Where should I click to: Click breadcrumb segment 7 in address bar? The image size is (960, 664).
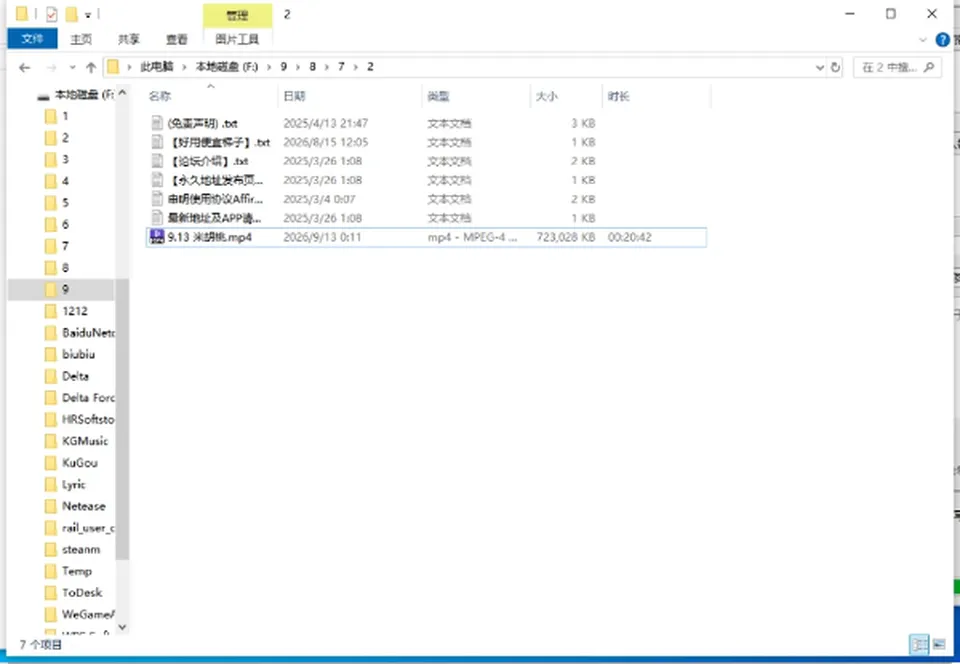coord(341,67)
